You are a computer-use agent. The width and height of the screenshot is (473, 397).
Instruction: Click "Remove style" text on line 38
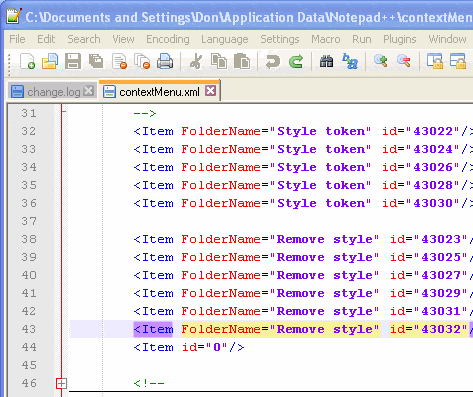324,239
